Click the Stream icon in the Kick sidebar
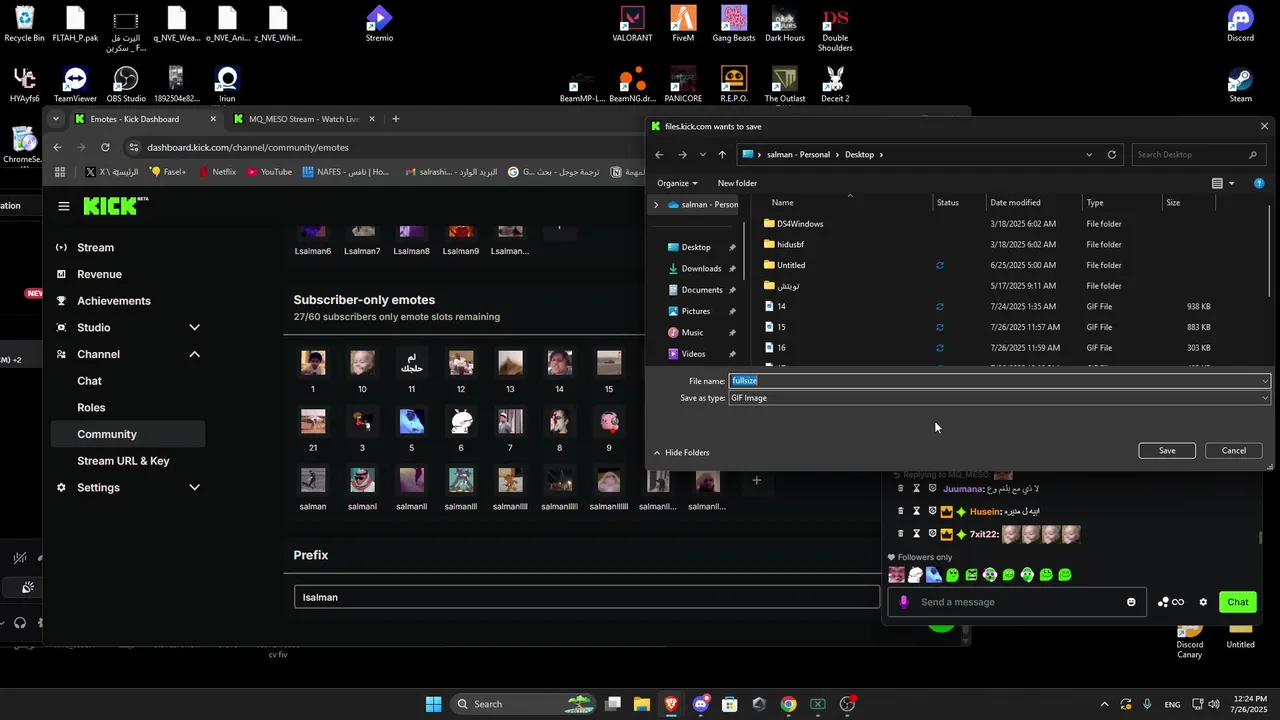 (x=61, y=247)
